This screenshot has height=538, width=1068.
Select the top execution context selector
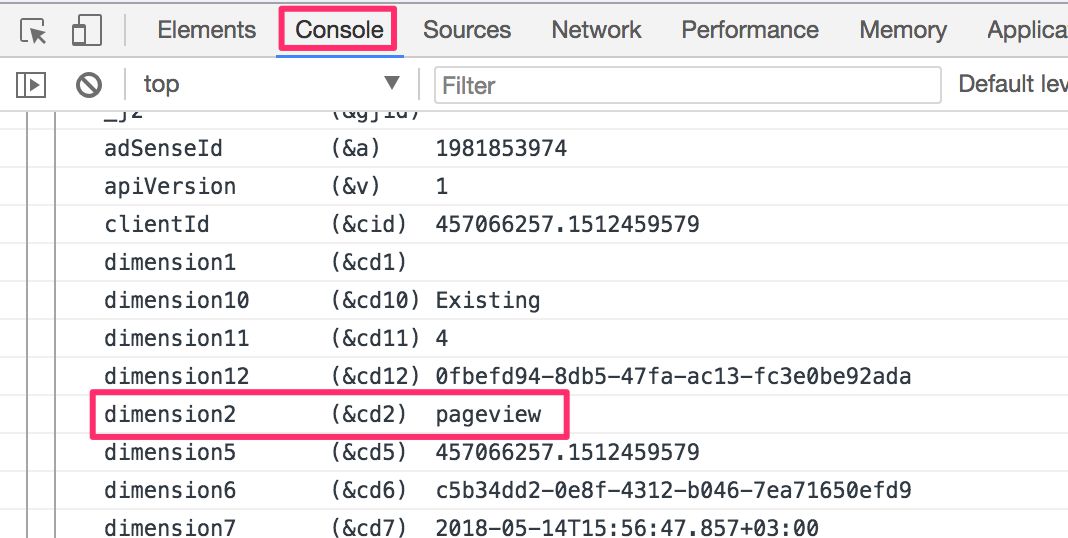271,84
